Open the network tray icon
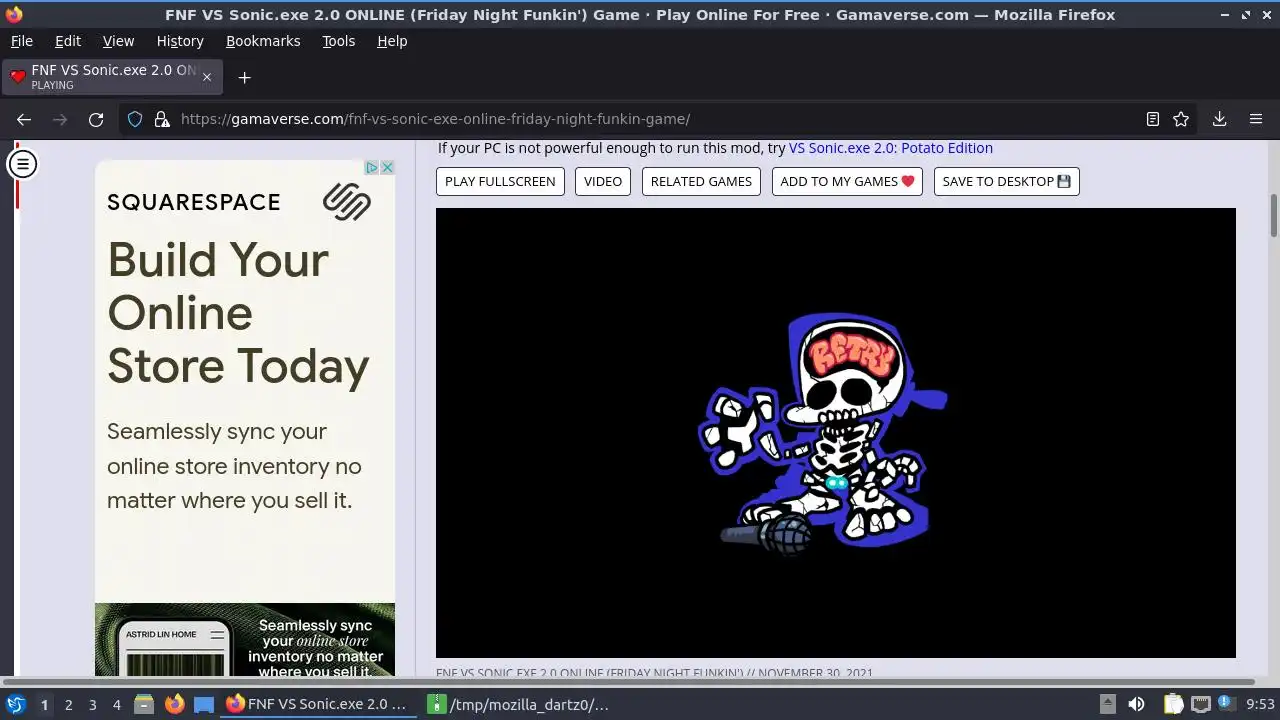Image resolution: width=1280 pixels, height=720 pixels. click(1201, 704)
